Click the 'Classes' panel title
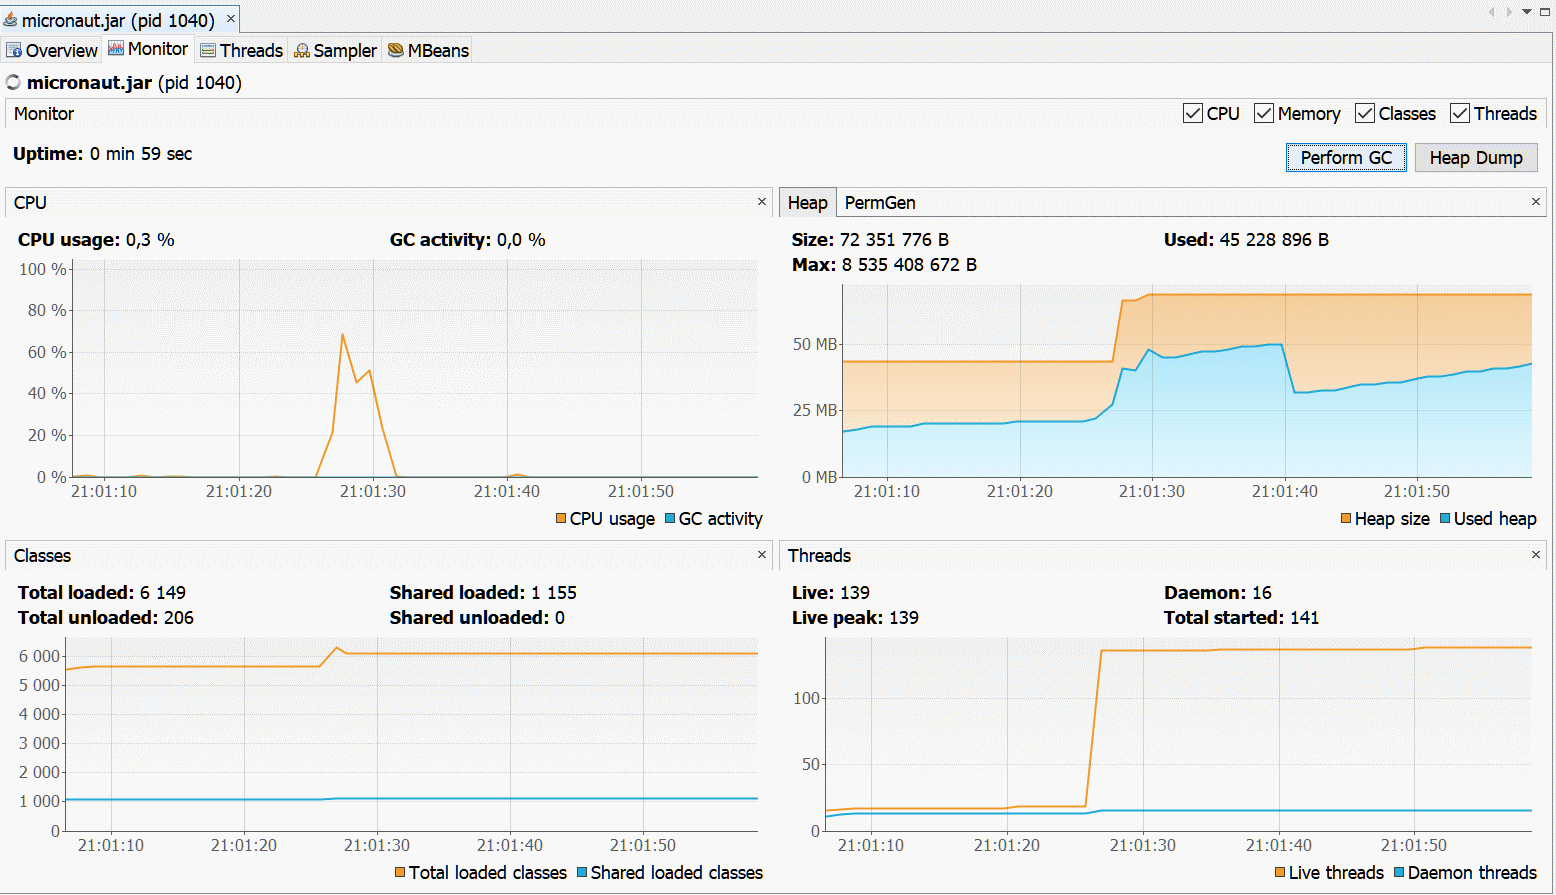Screen dimensions: 1556x895 tap(42, 556)
